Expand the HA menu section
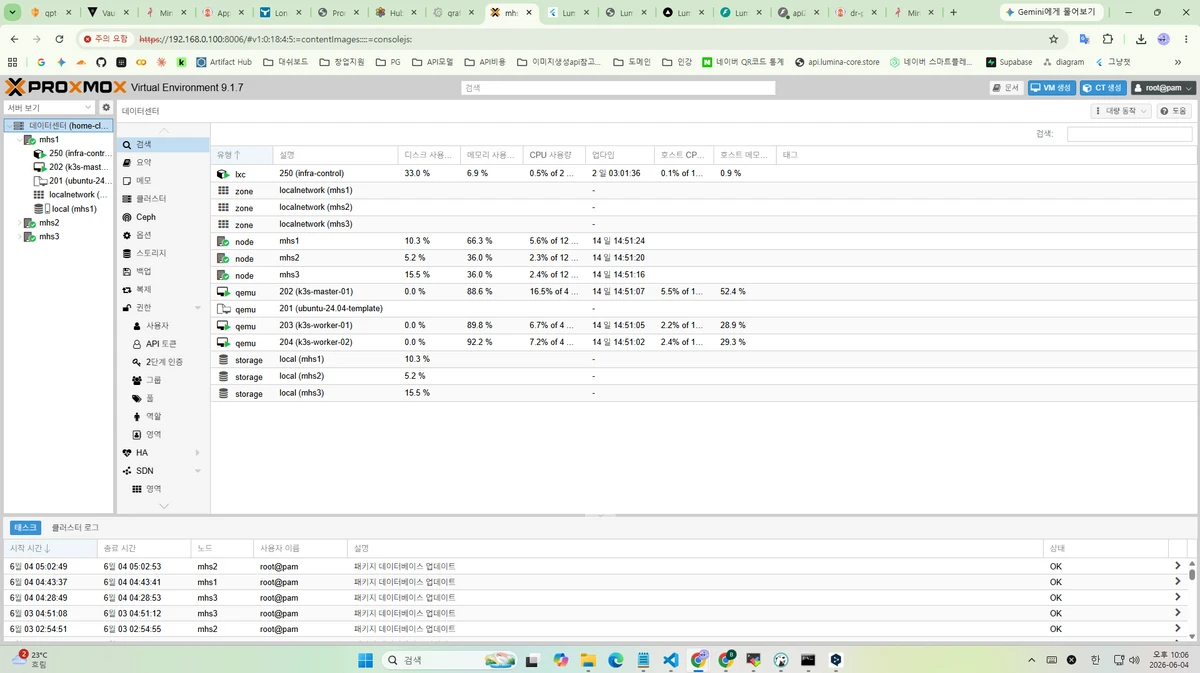The image size is (1200, 673). click(x=198, y=453)
